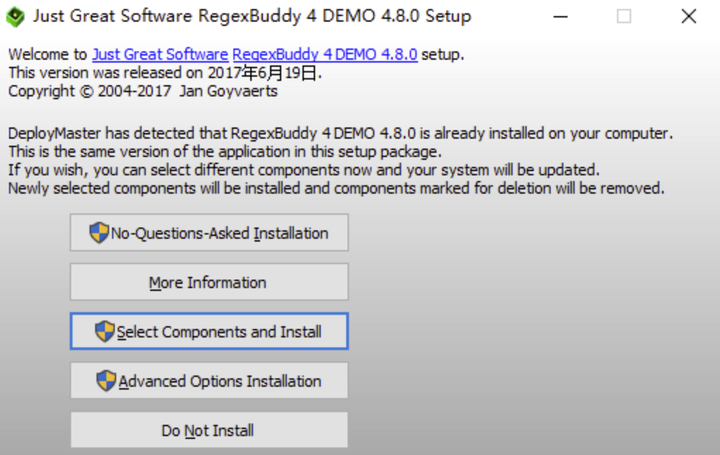The height and width of the screenshot is (455, 720).
Task: Click the Copyright Jan Goyvaerts line
Action: tap(143, 91)
